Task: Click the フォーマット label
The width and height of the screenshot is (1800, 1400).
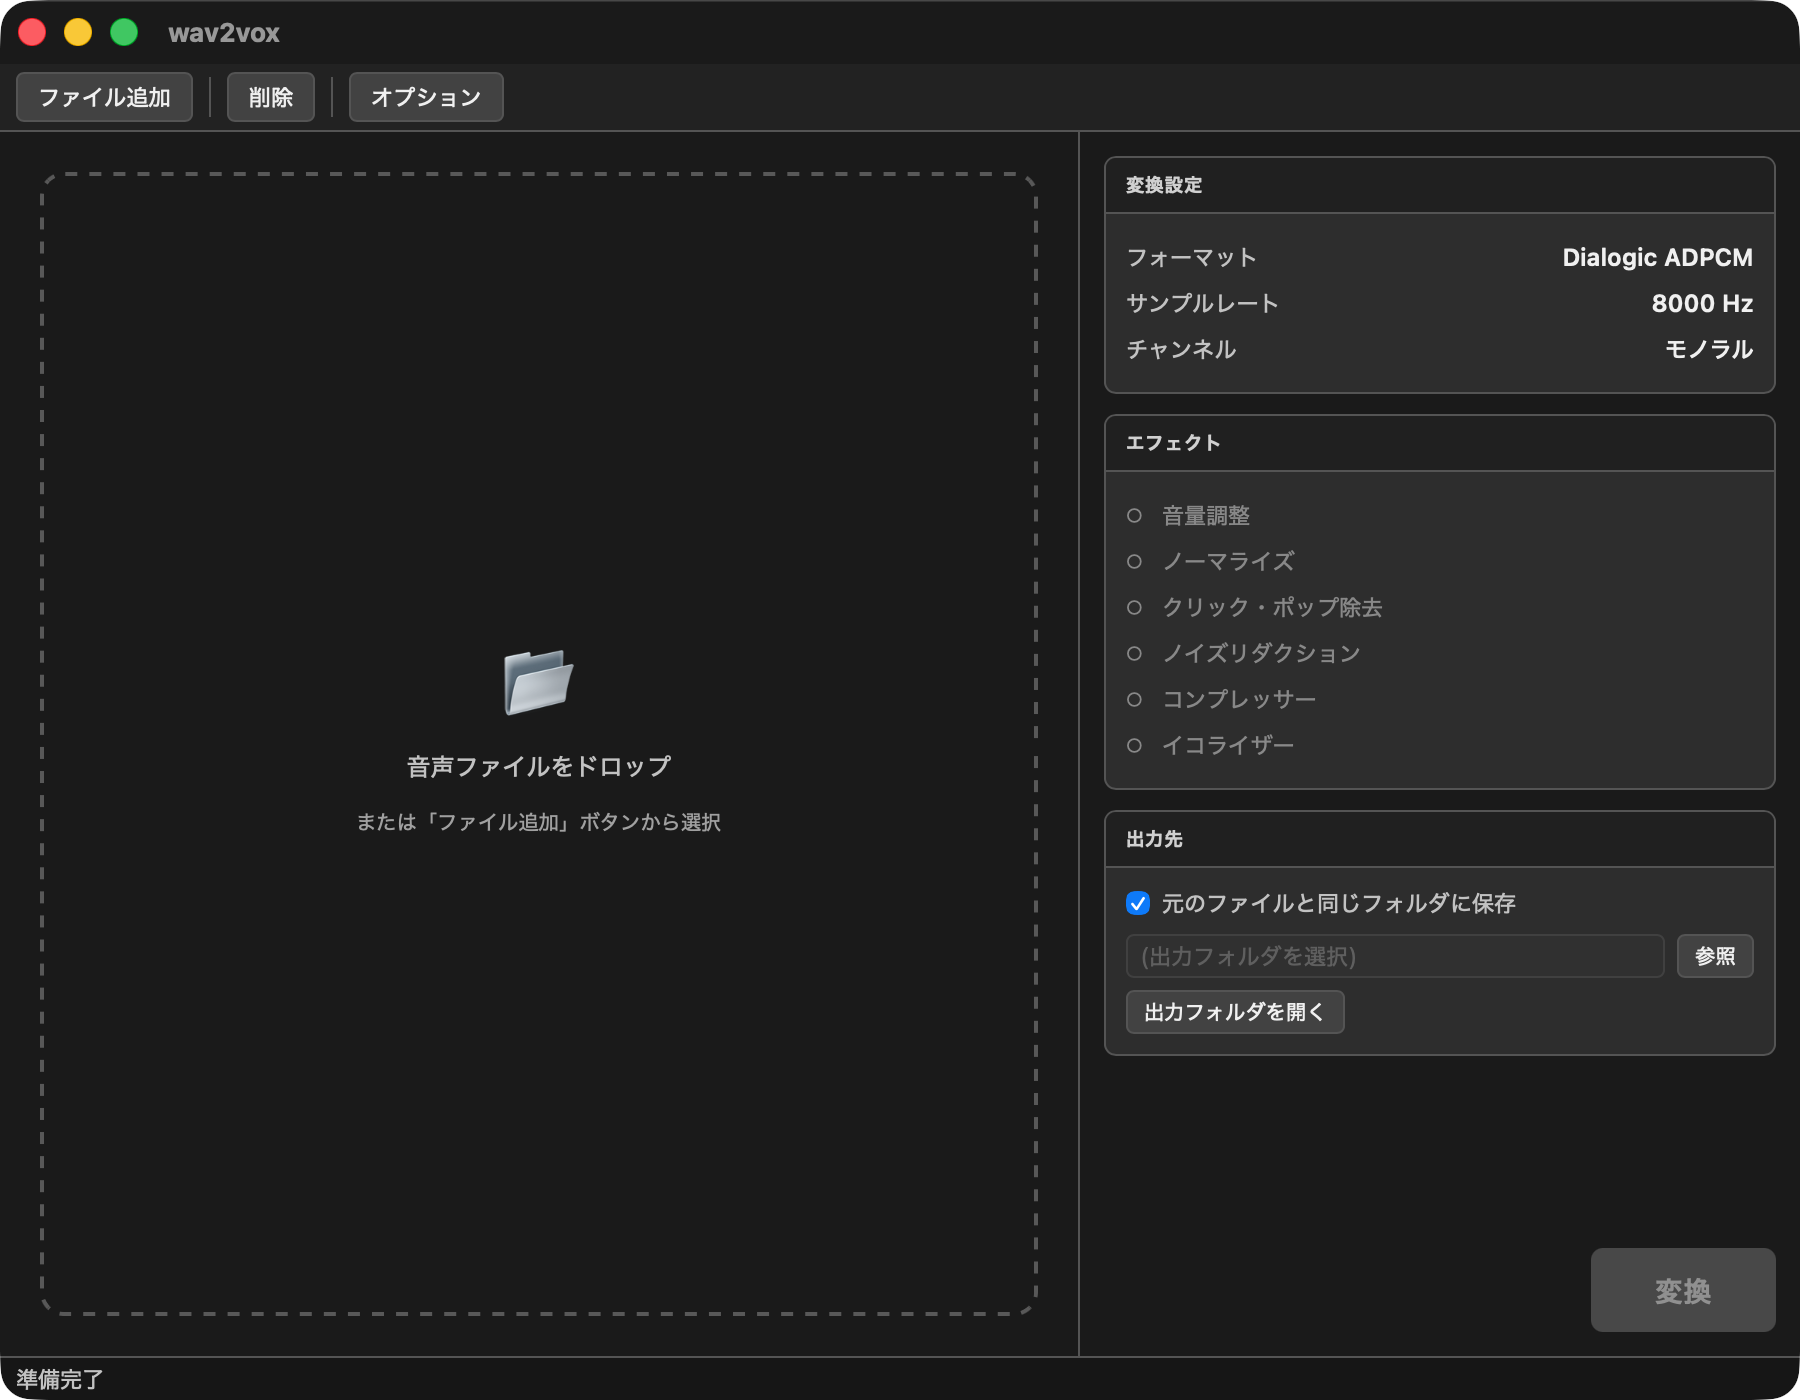Action: [x=1191, y=257]
